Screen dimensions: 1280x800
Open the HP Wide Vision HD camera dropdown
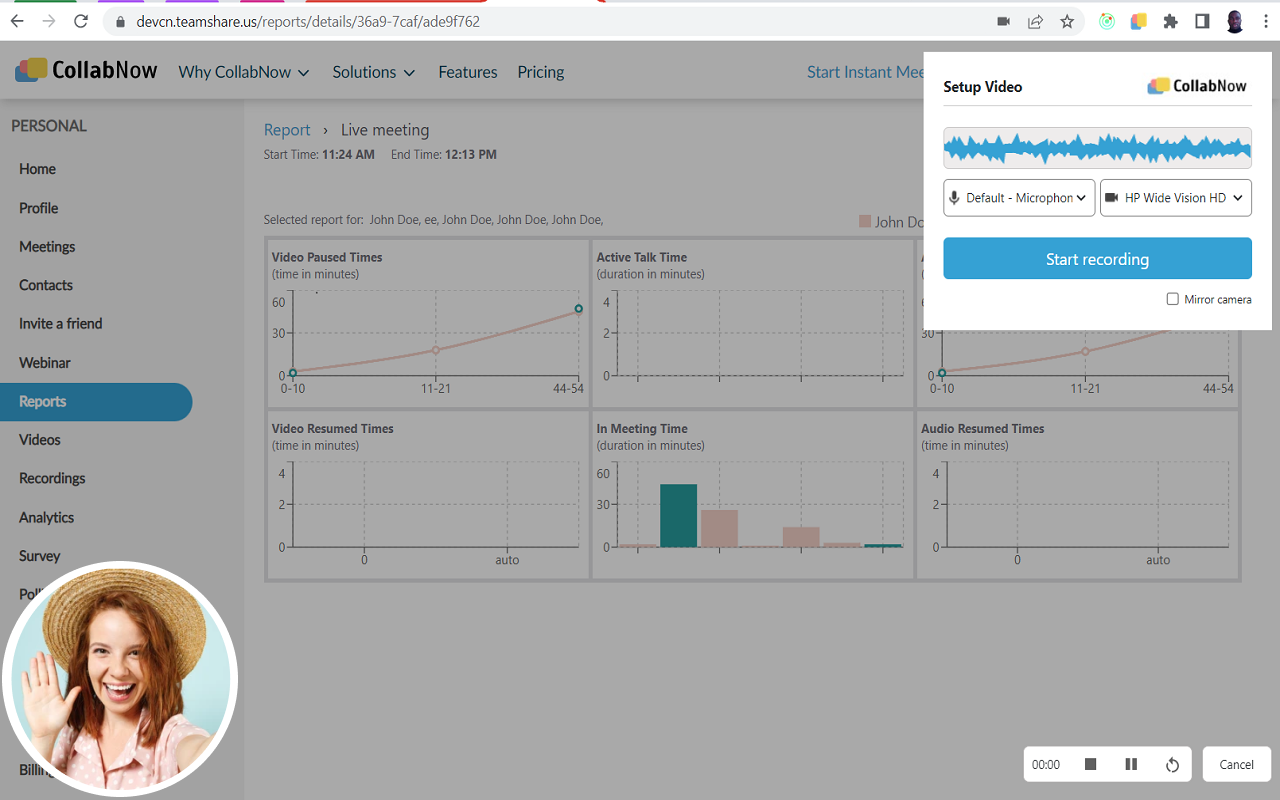1175,198
